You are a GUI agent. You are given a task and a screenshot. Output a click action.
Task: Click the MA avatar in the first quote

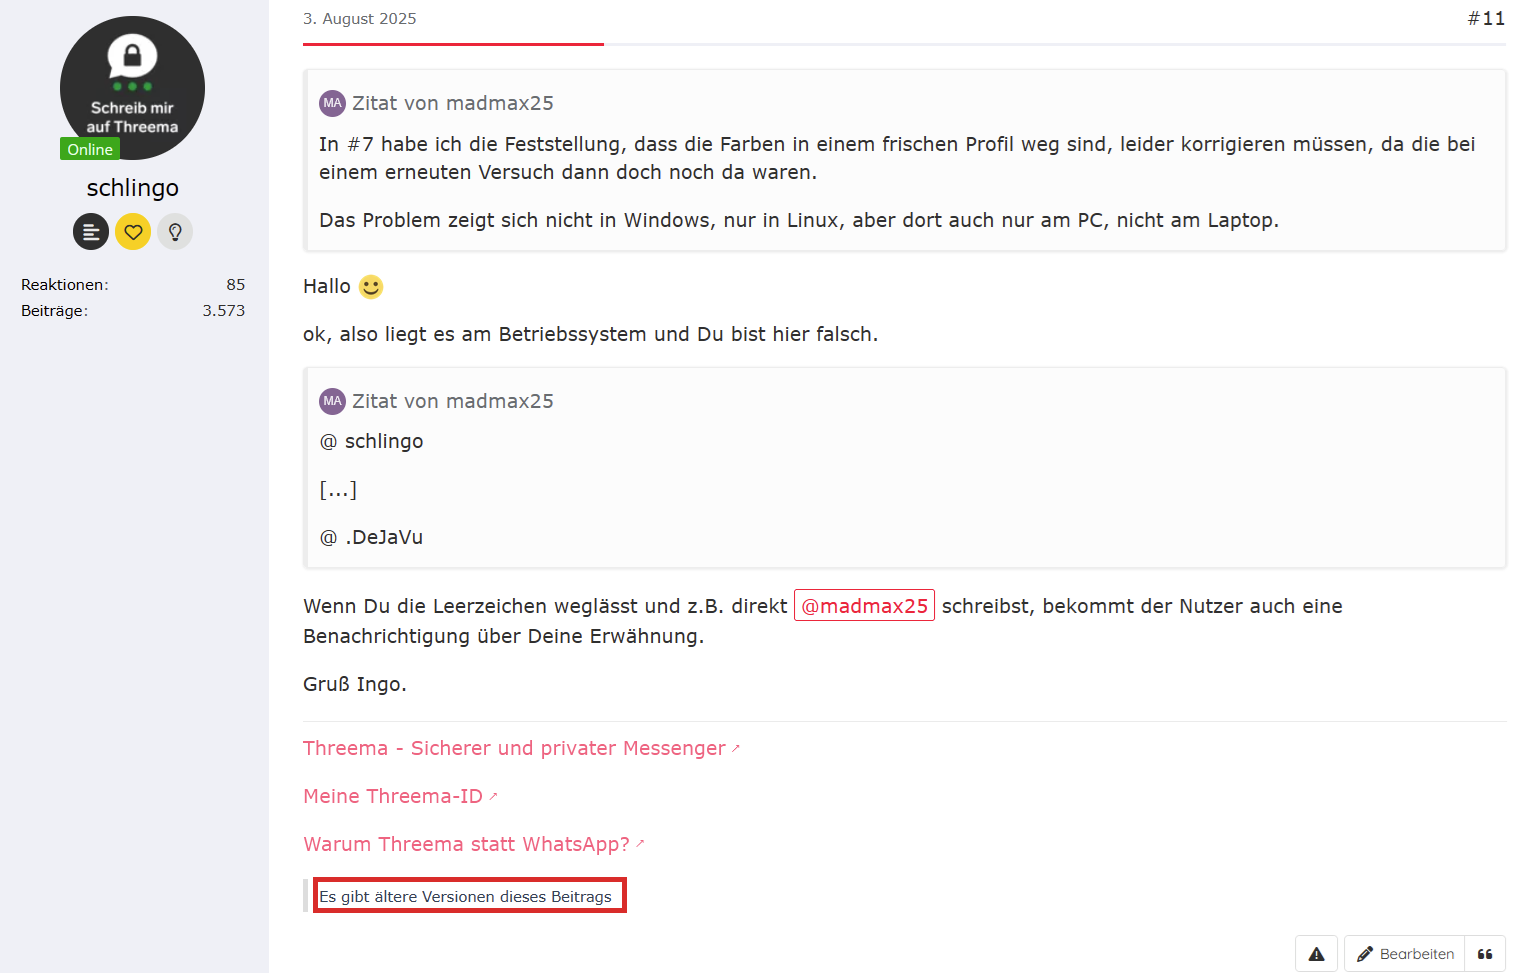tap(332, 103)
